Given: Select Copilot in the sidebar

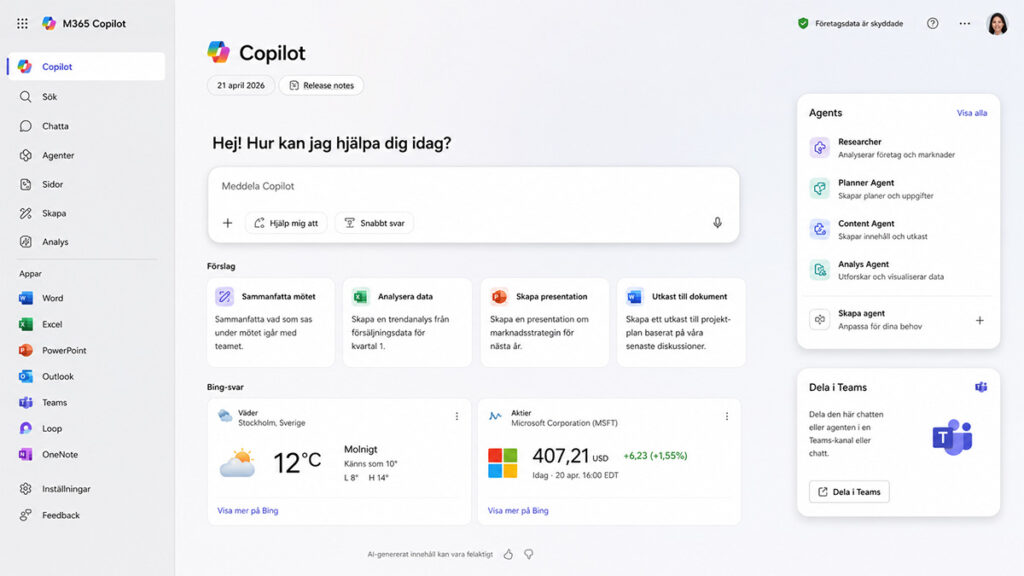Looking at the screenshot, I should click(86, 67).
